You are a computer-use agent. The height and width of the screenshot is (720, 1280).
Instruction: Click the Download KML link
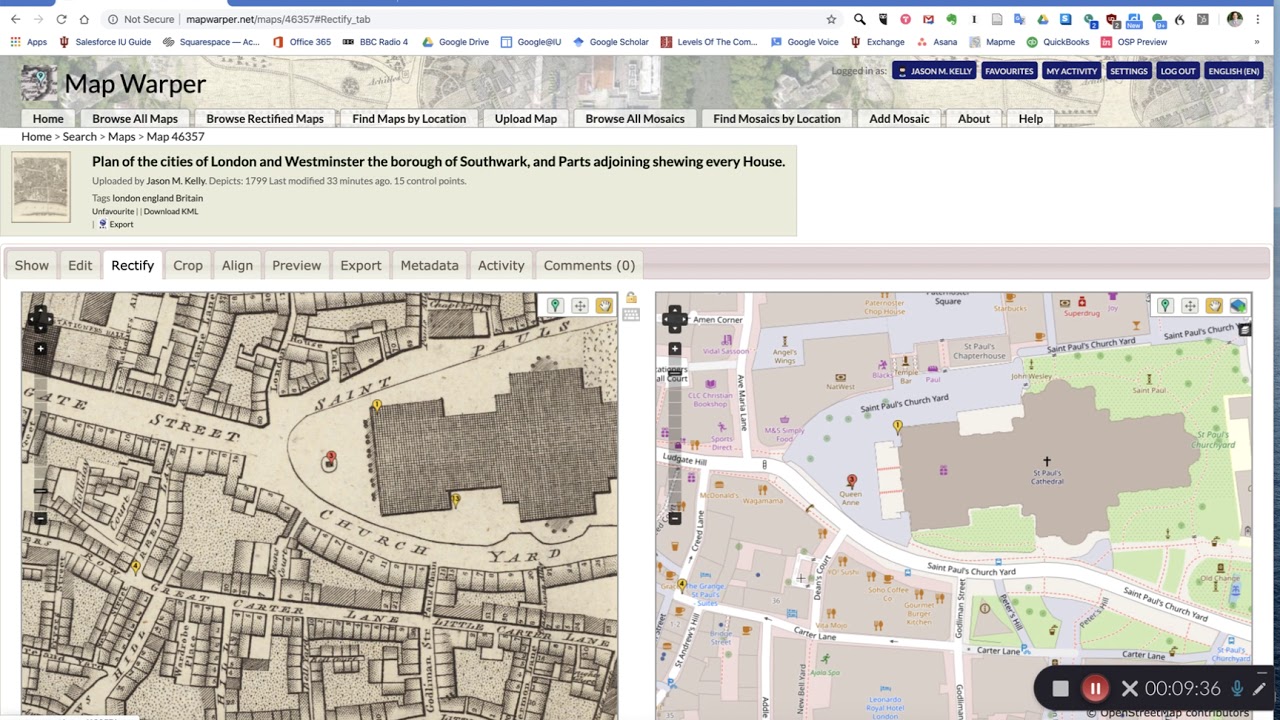[x=171, y=211]
